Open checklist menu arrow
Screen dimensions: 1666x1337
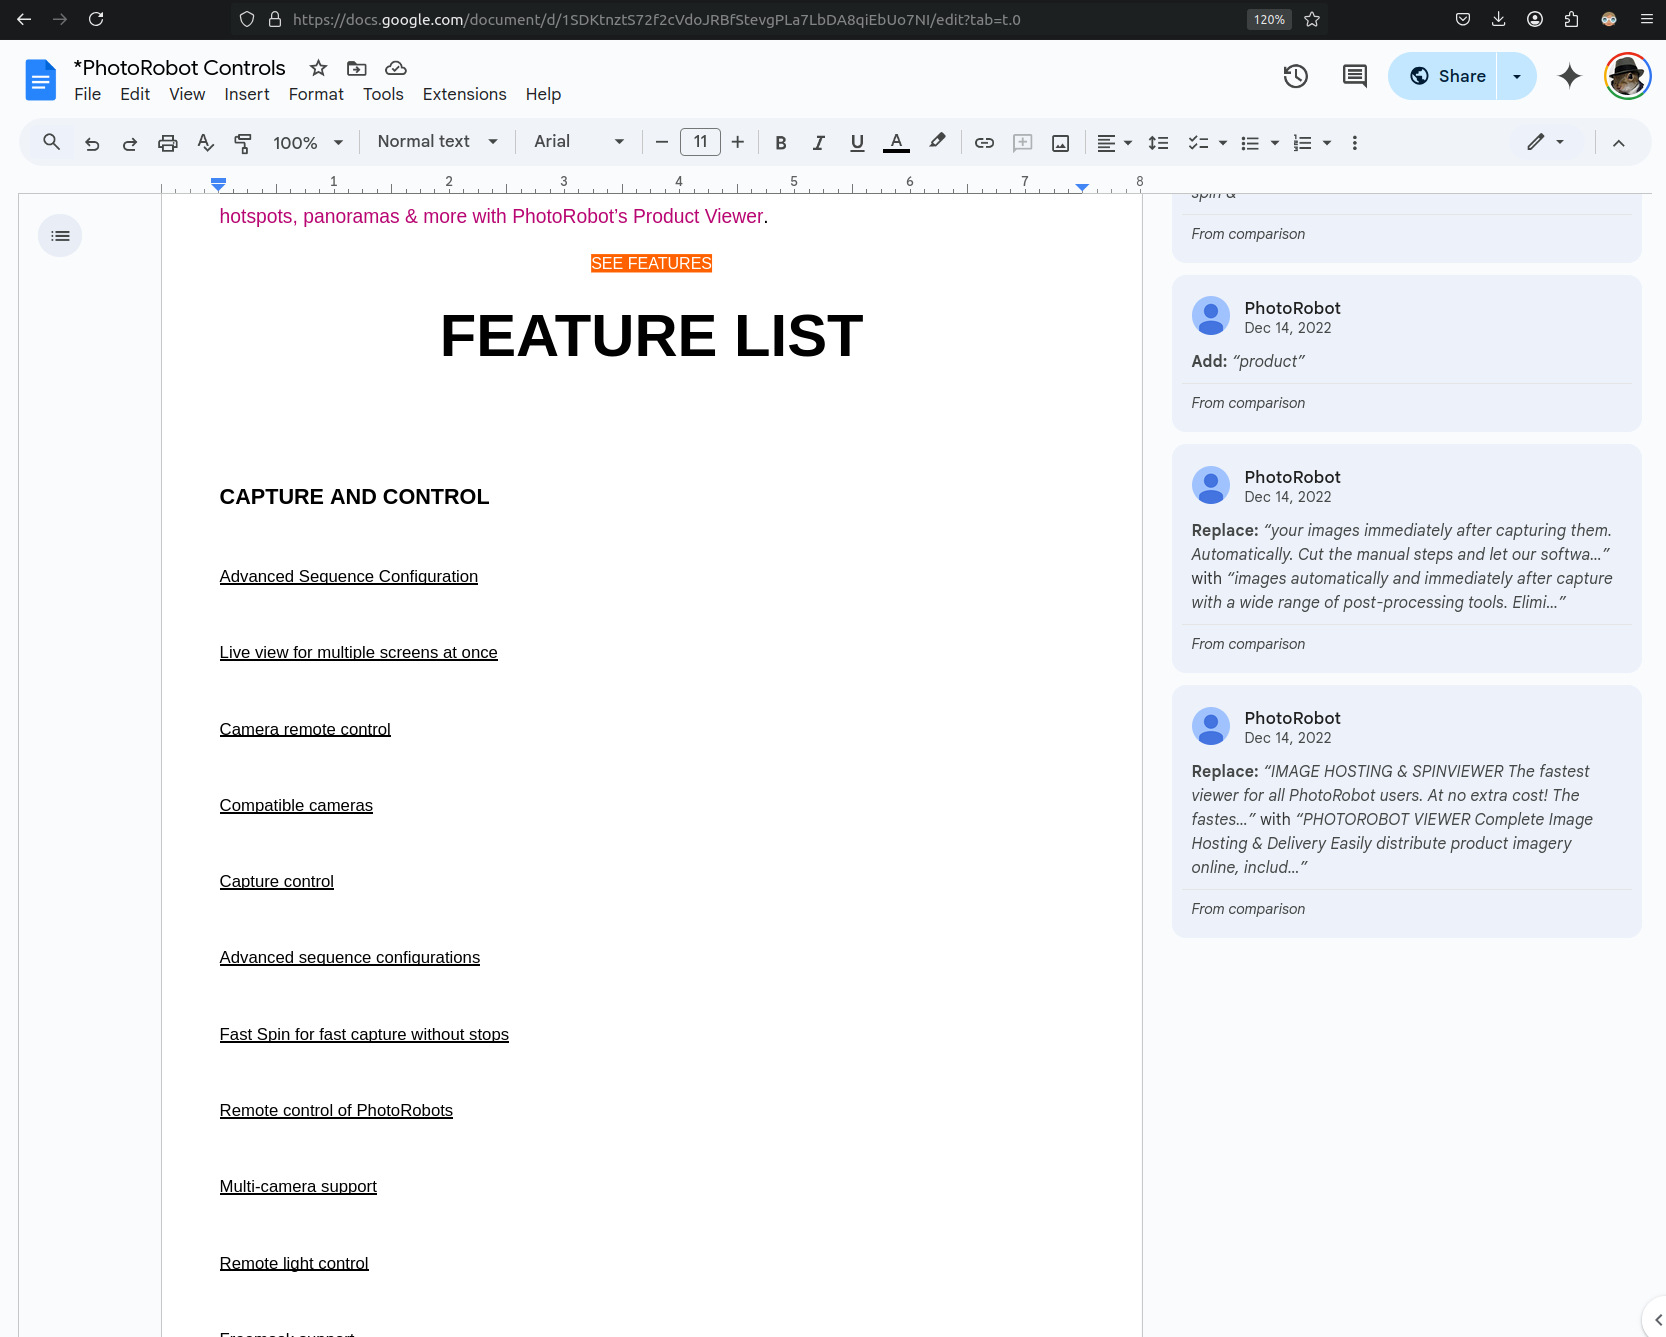1223,143
